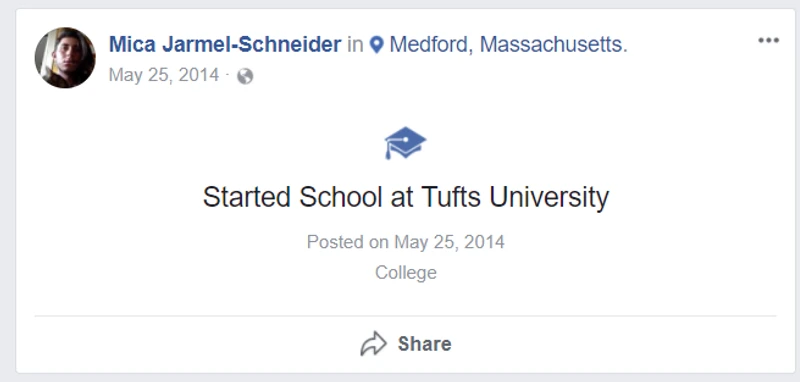Click the word Massachusetts in the location

(x=553, y=45)
